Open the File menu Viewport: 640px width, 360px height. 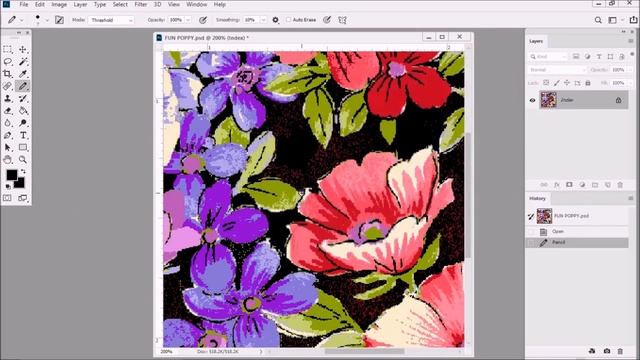(x=24, y=4)
